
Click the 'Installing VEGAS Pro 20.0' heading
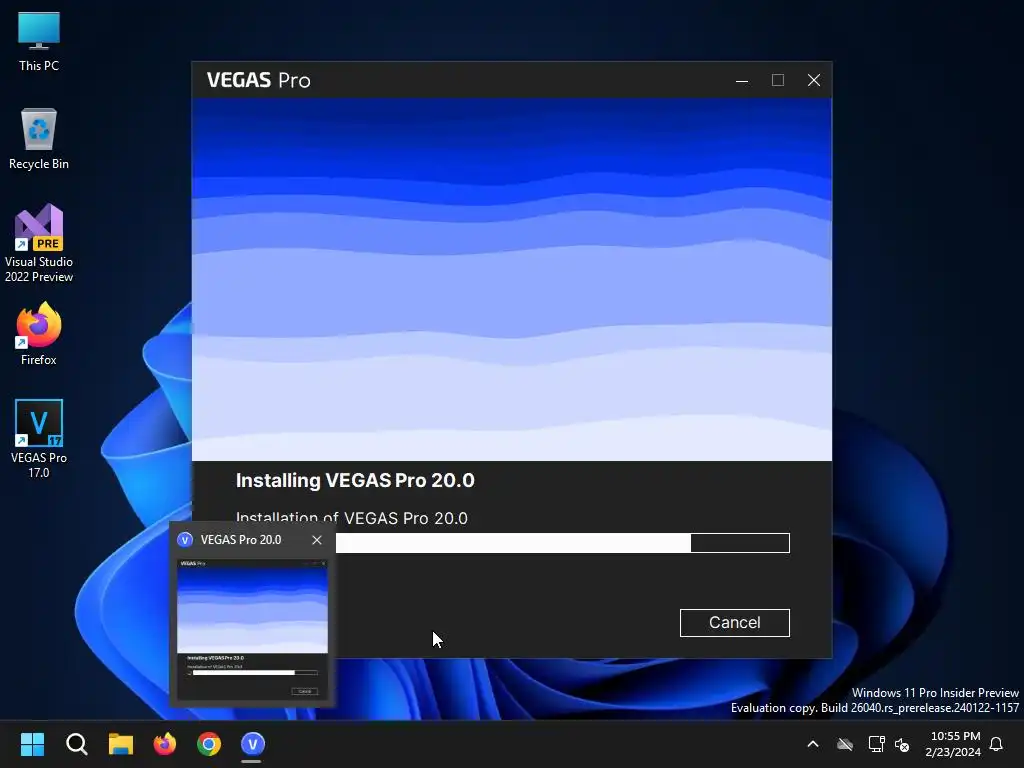coord(355,481)
